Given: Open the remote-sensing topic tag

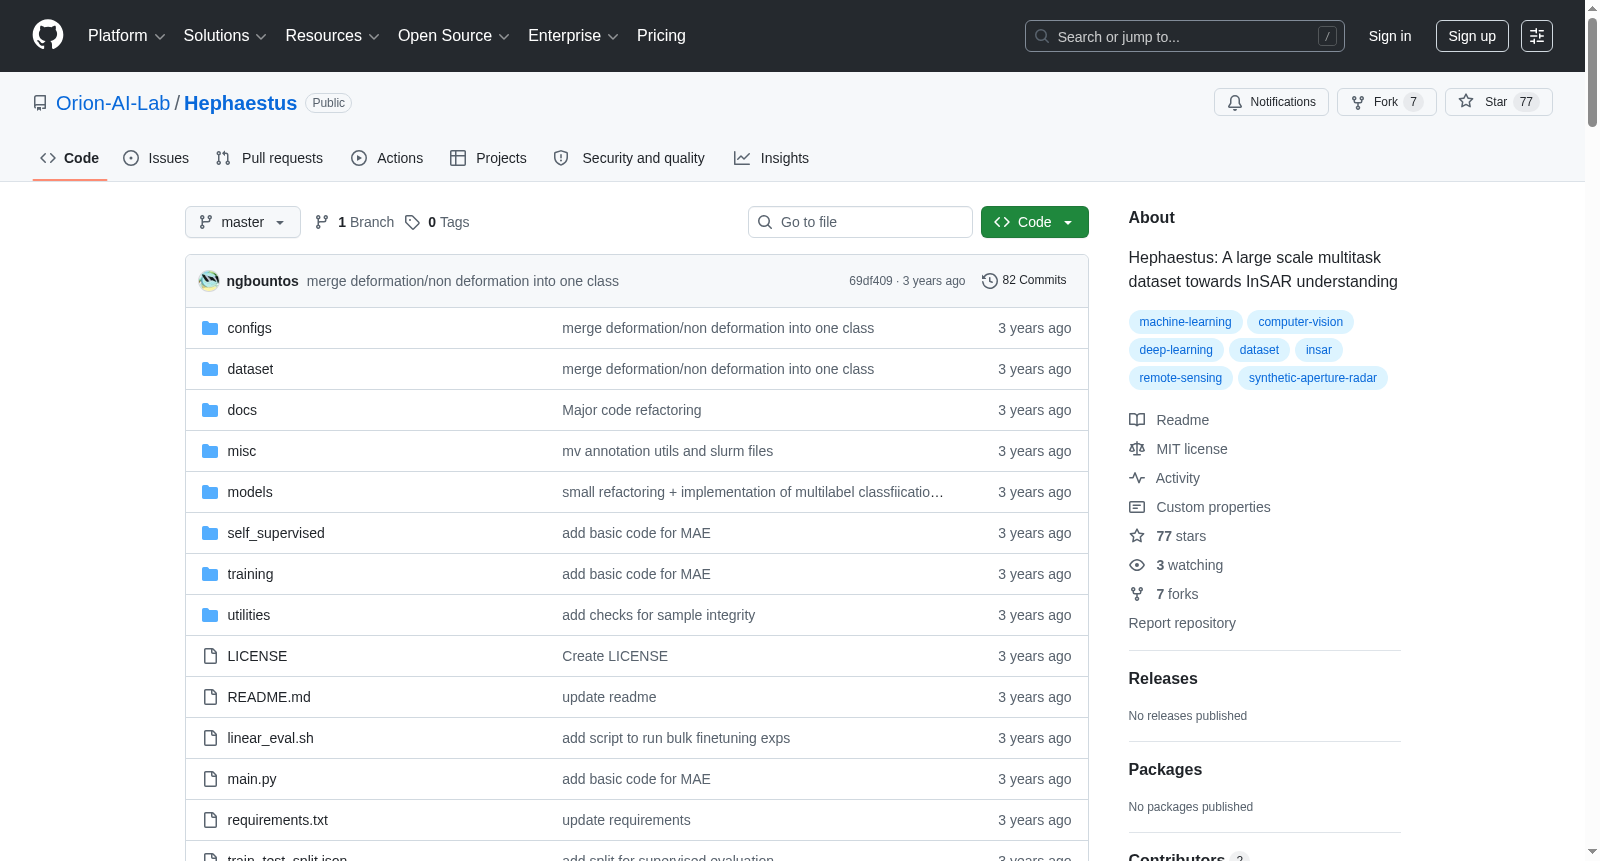Looking at the screenshot, I should 1180,378.
